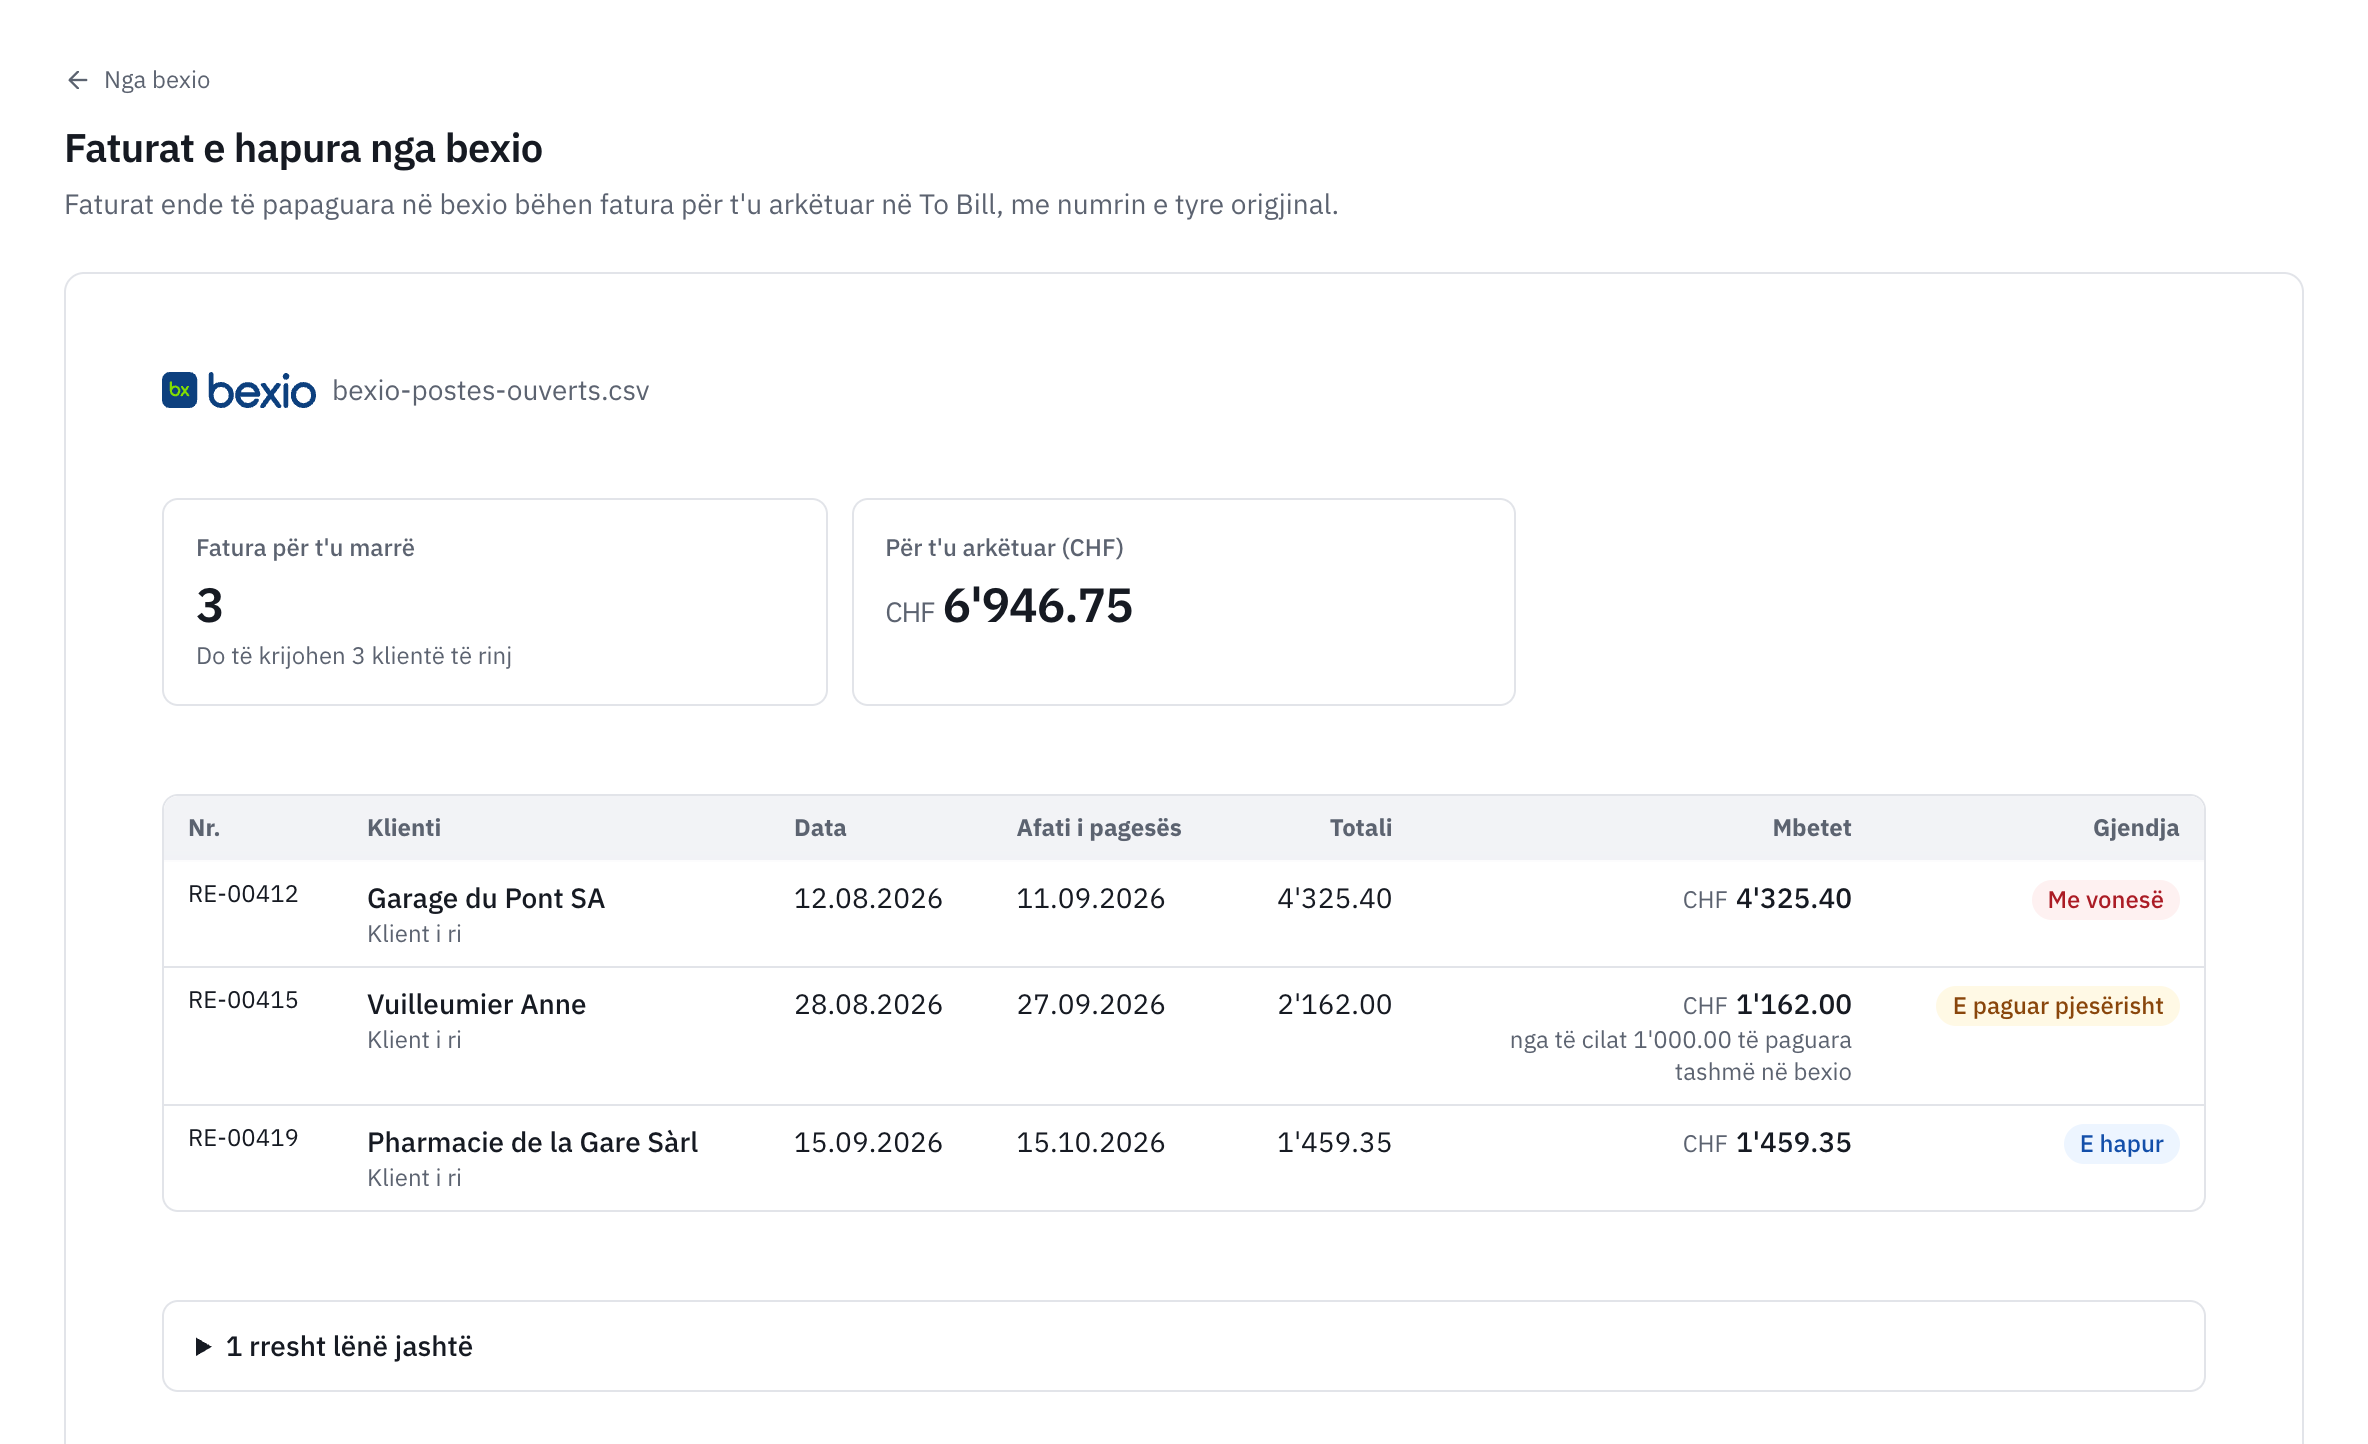Click the Fatura për t'u marrë summary card
The image size is (2368, 1444).
pos(495,602)
